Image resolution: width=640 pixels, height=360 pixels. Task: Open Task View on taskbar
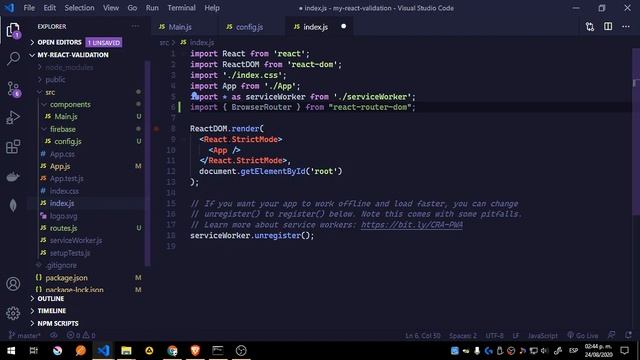tap(34, 351)
